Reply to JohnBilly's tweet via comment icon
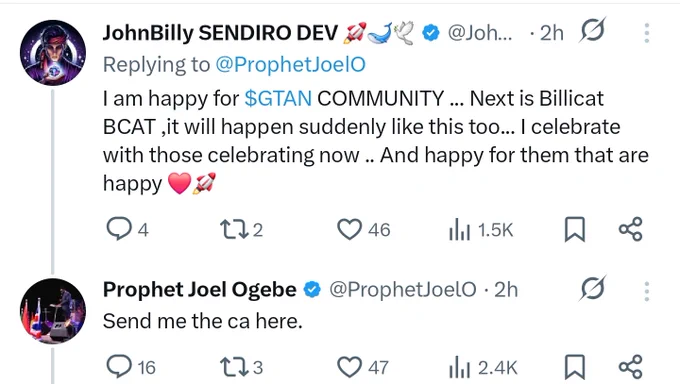This screenshot has height=384, width=680. (119, 229)
